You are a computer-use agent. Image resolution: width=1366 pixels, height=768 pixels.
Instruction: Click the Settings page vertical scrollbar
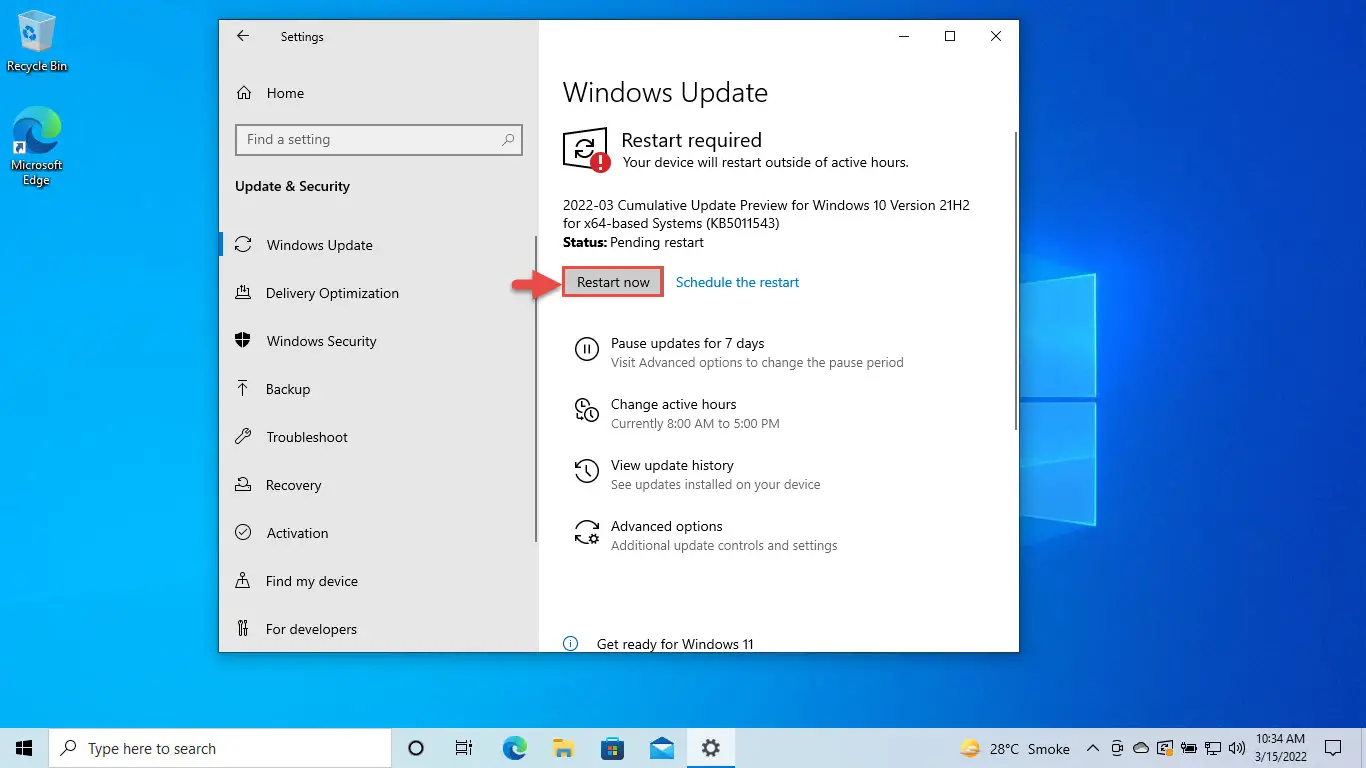click(x=1015, y=280)
